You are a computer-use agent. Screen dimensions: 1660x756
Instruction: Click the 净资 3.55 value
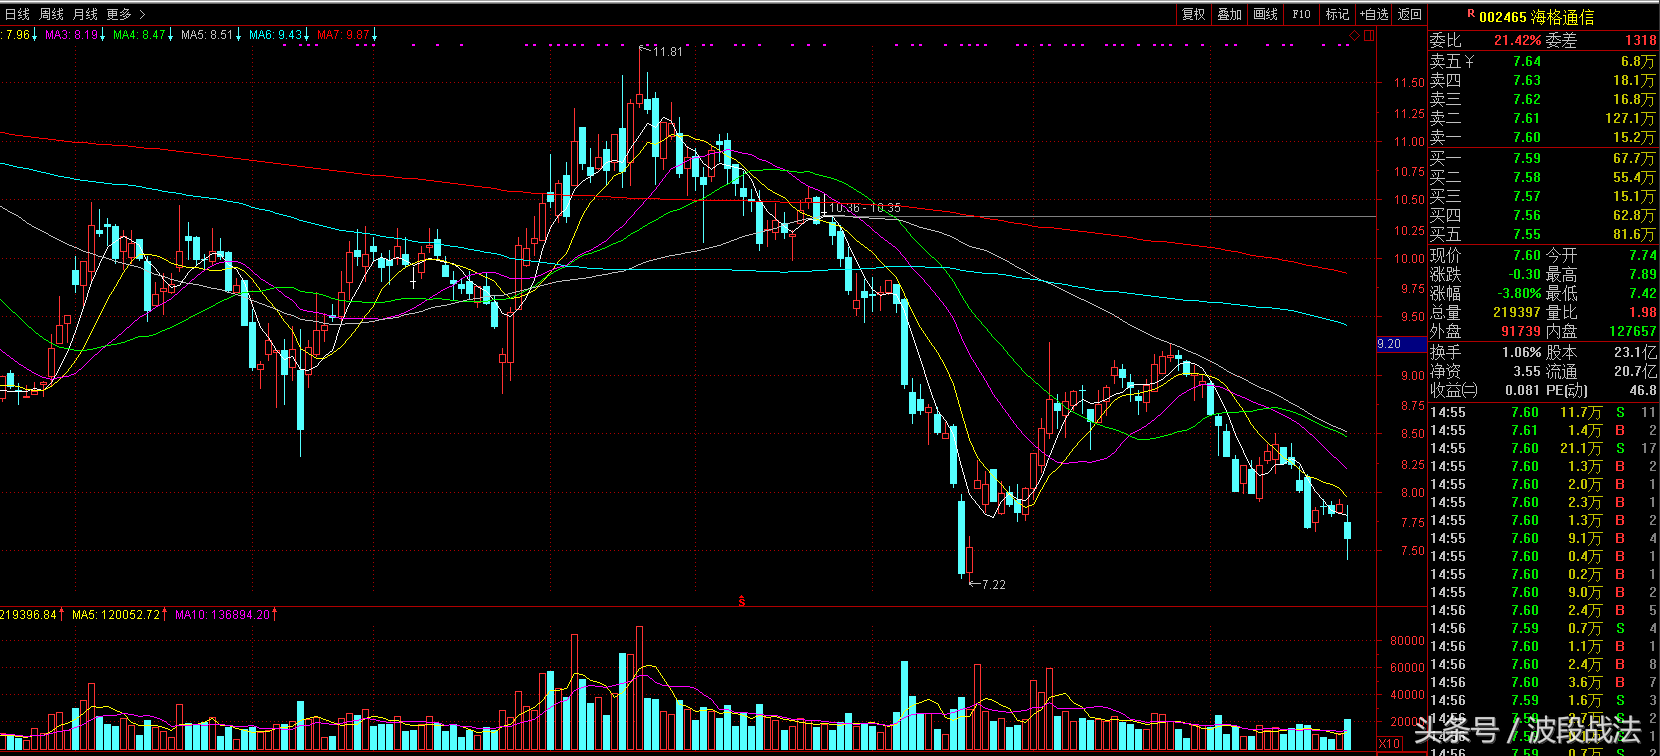pyautogui.click(x=1526, y=371)
